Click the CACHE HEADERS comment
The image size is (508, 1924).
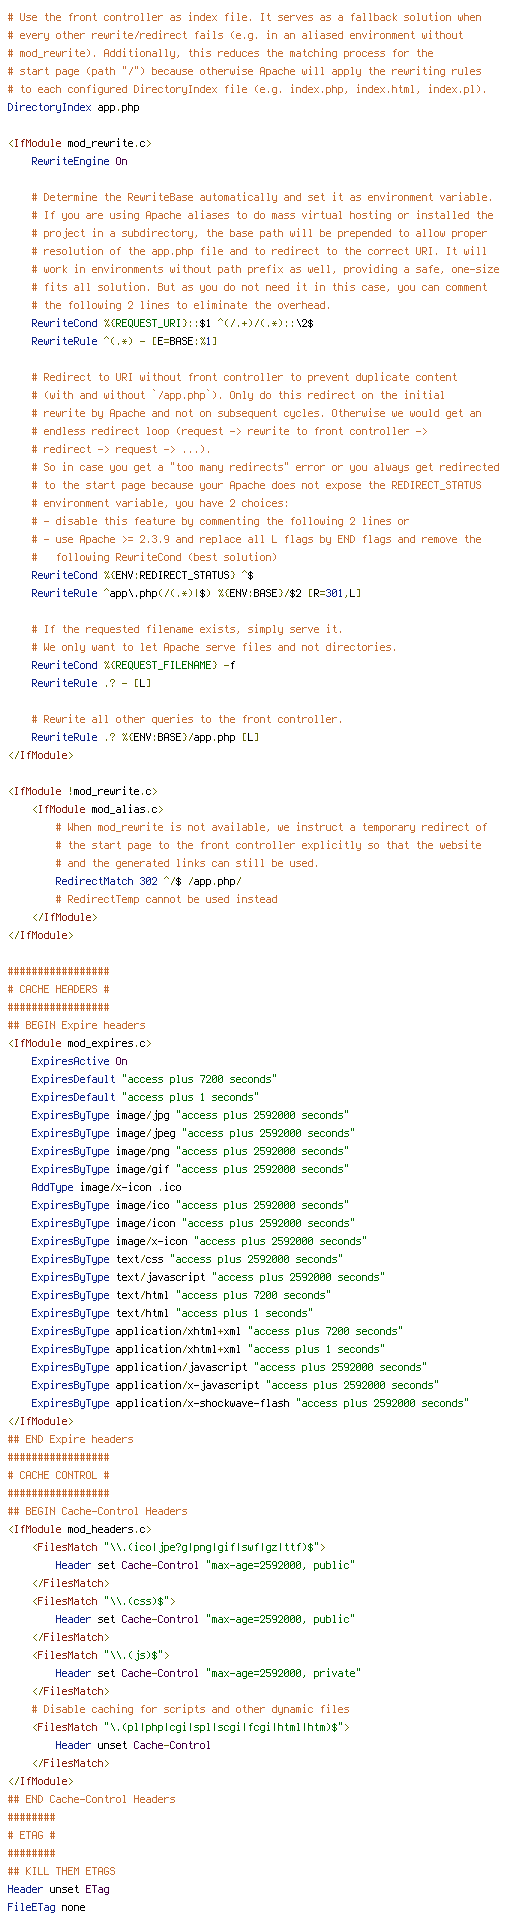[x=58, y=989]
